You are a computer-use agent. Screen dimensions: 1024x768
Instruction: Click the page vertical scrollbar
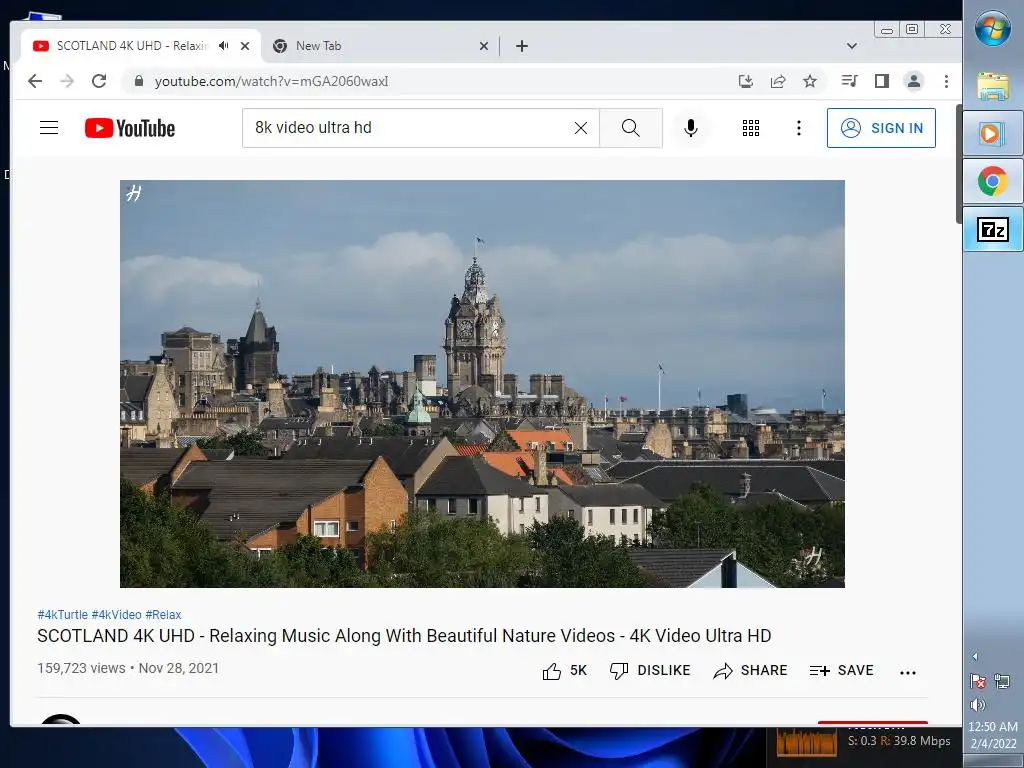[x=958, y=163]
